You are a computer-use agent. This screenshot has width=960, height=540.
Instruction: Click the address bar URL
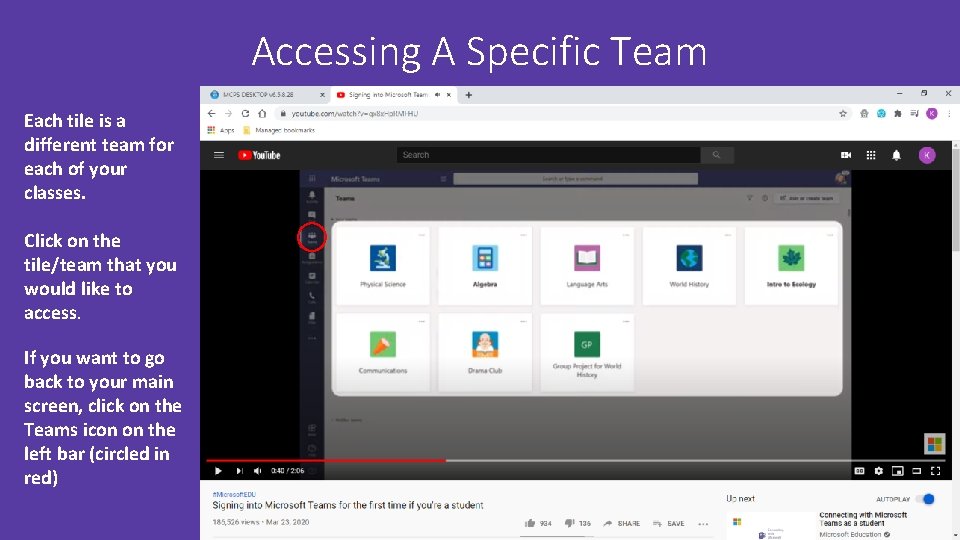click(354, 113)
